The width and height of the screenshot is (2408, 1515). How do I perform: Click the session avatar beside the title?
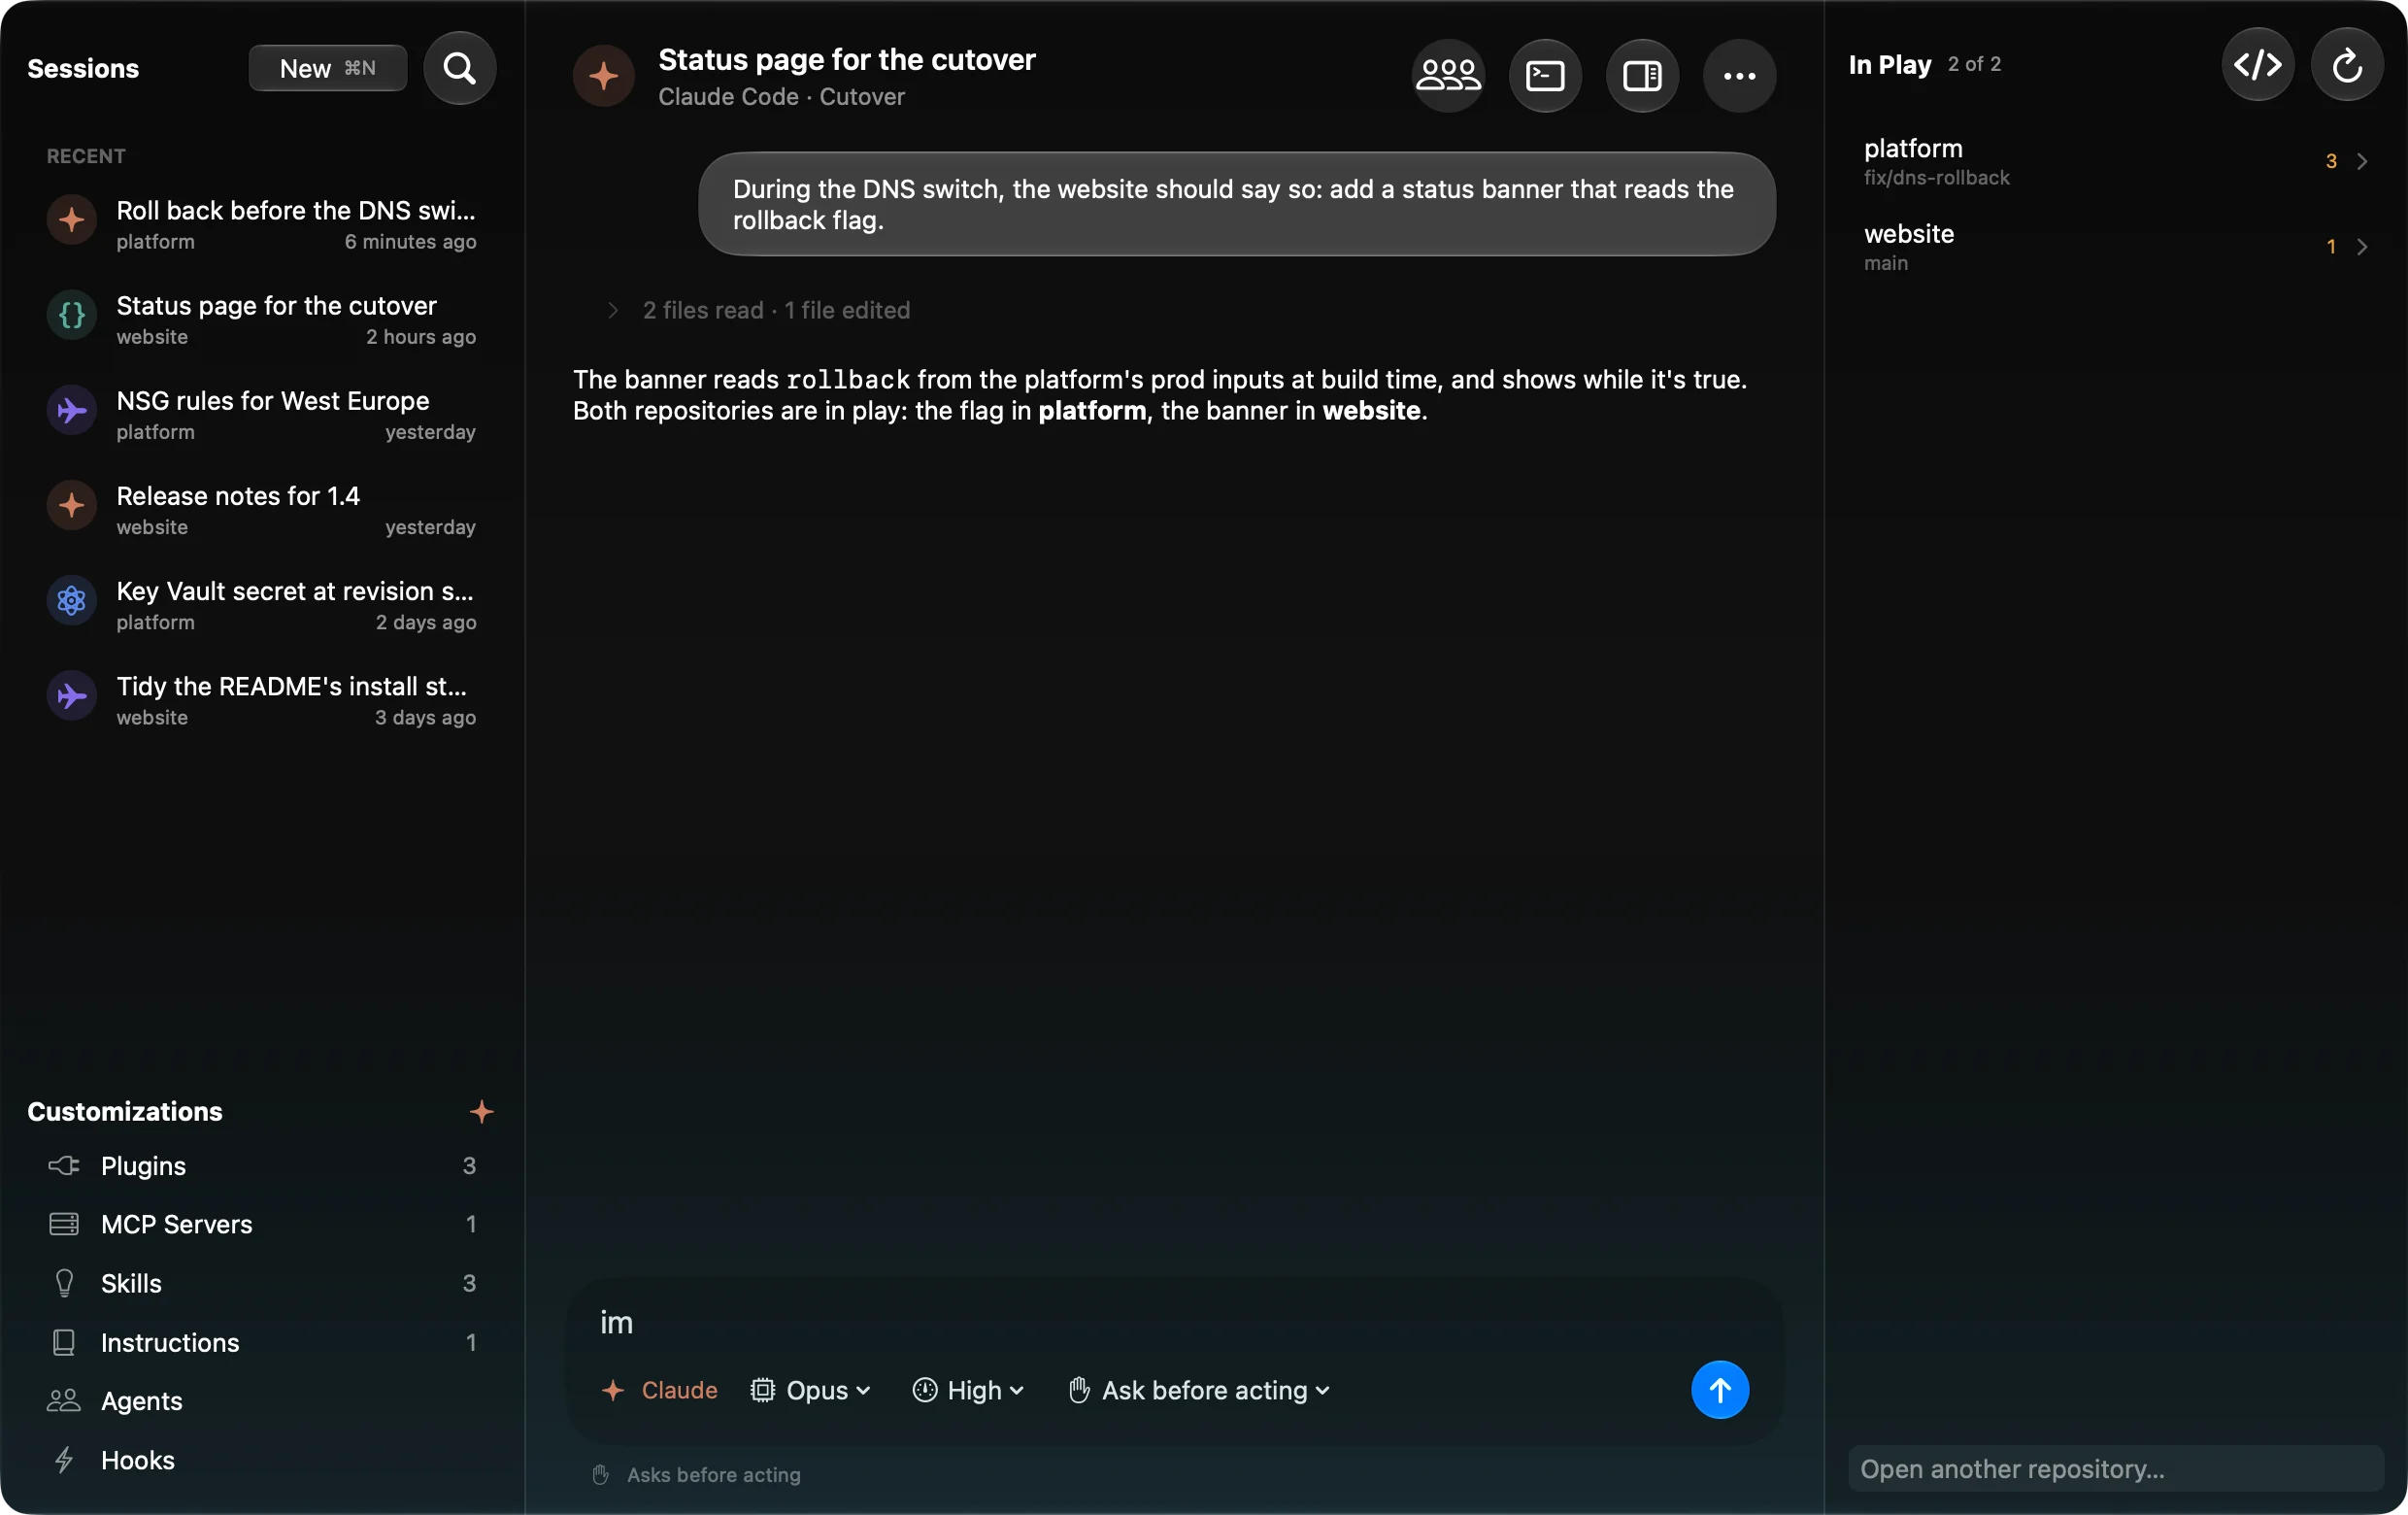click(603, 76)
